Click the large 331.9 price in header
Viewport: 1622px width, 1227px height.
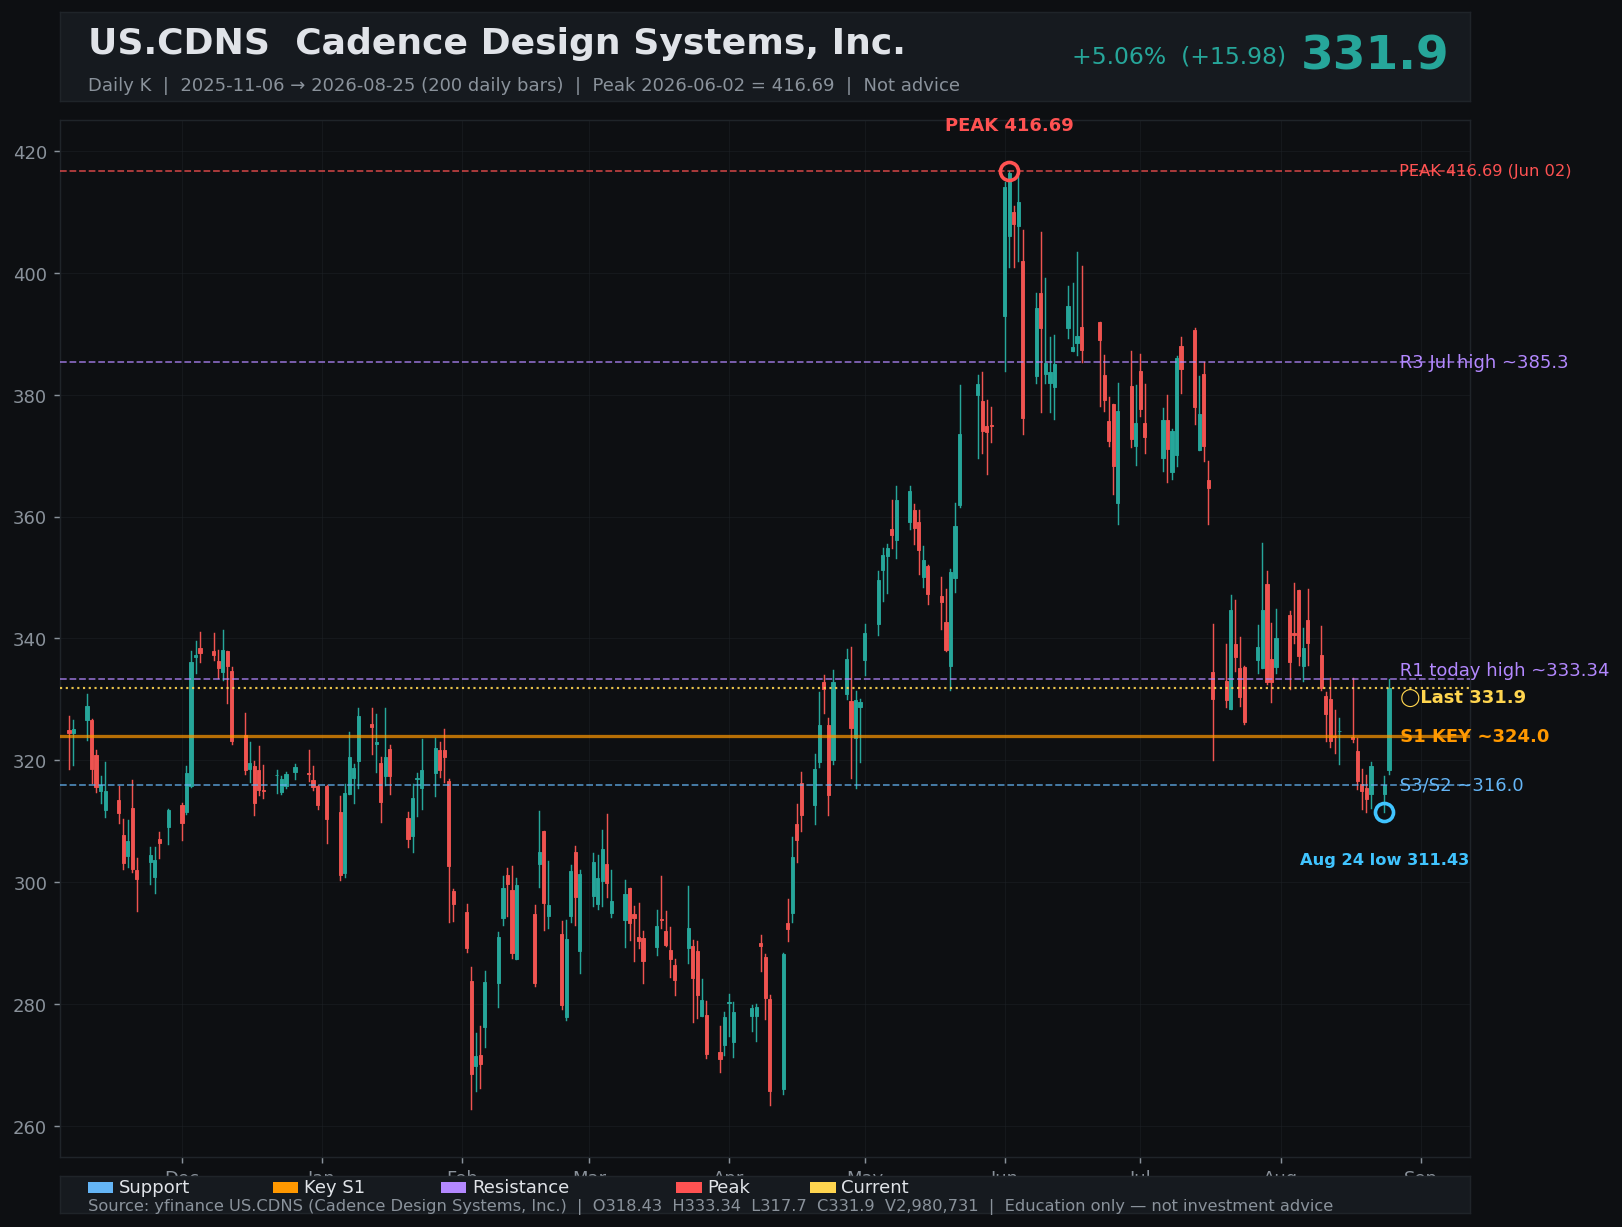[x=1374, y=54]
